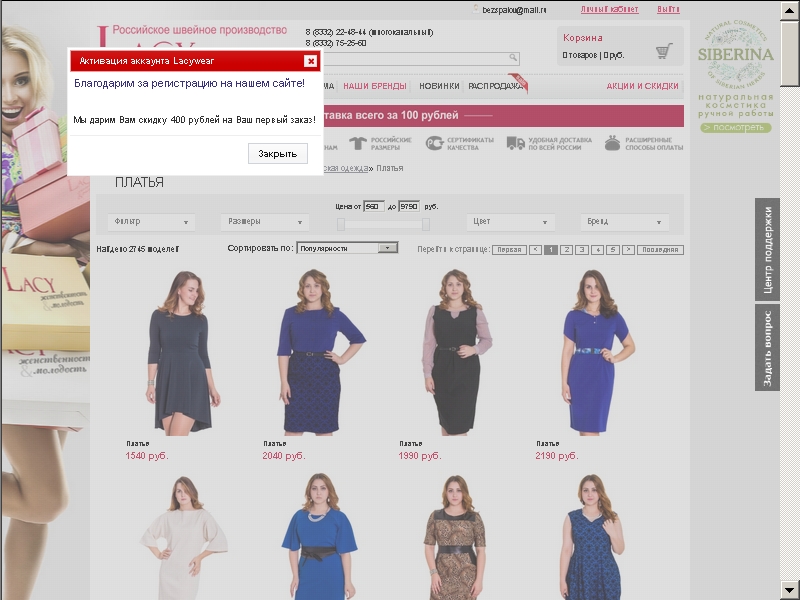Screen dimensions: 800x600
Task: Open the blue dress priced 2040 руб.
Action: tap(319, 352)
